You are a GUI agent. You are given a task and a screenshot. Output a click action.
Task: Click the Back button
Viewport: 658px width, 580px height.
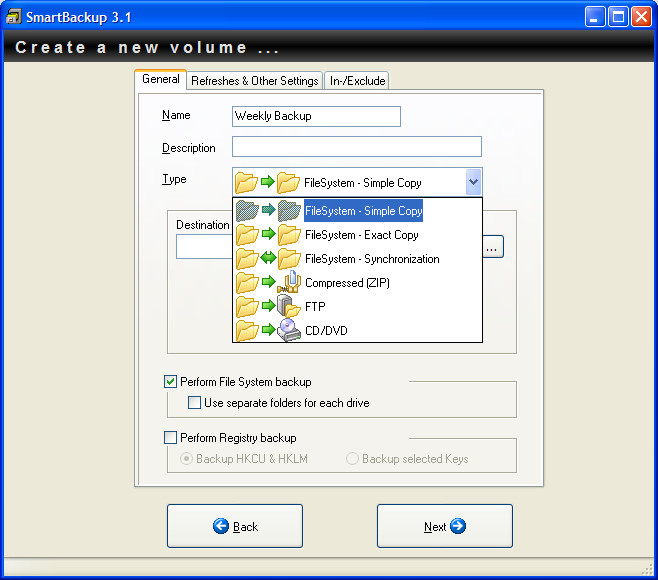click(235, 526)
